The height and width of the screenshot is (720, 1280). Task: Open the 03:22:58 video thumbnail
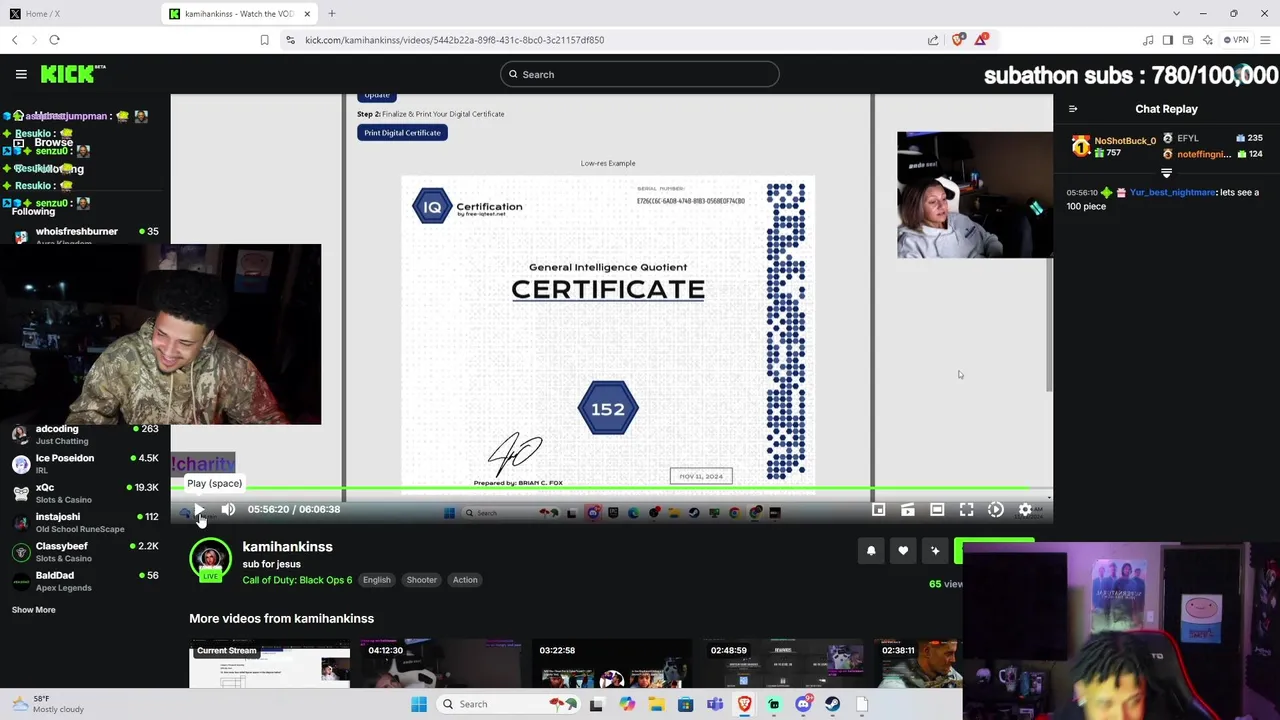pyautogui.click(x=612, y=664)
